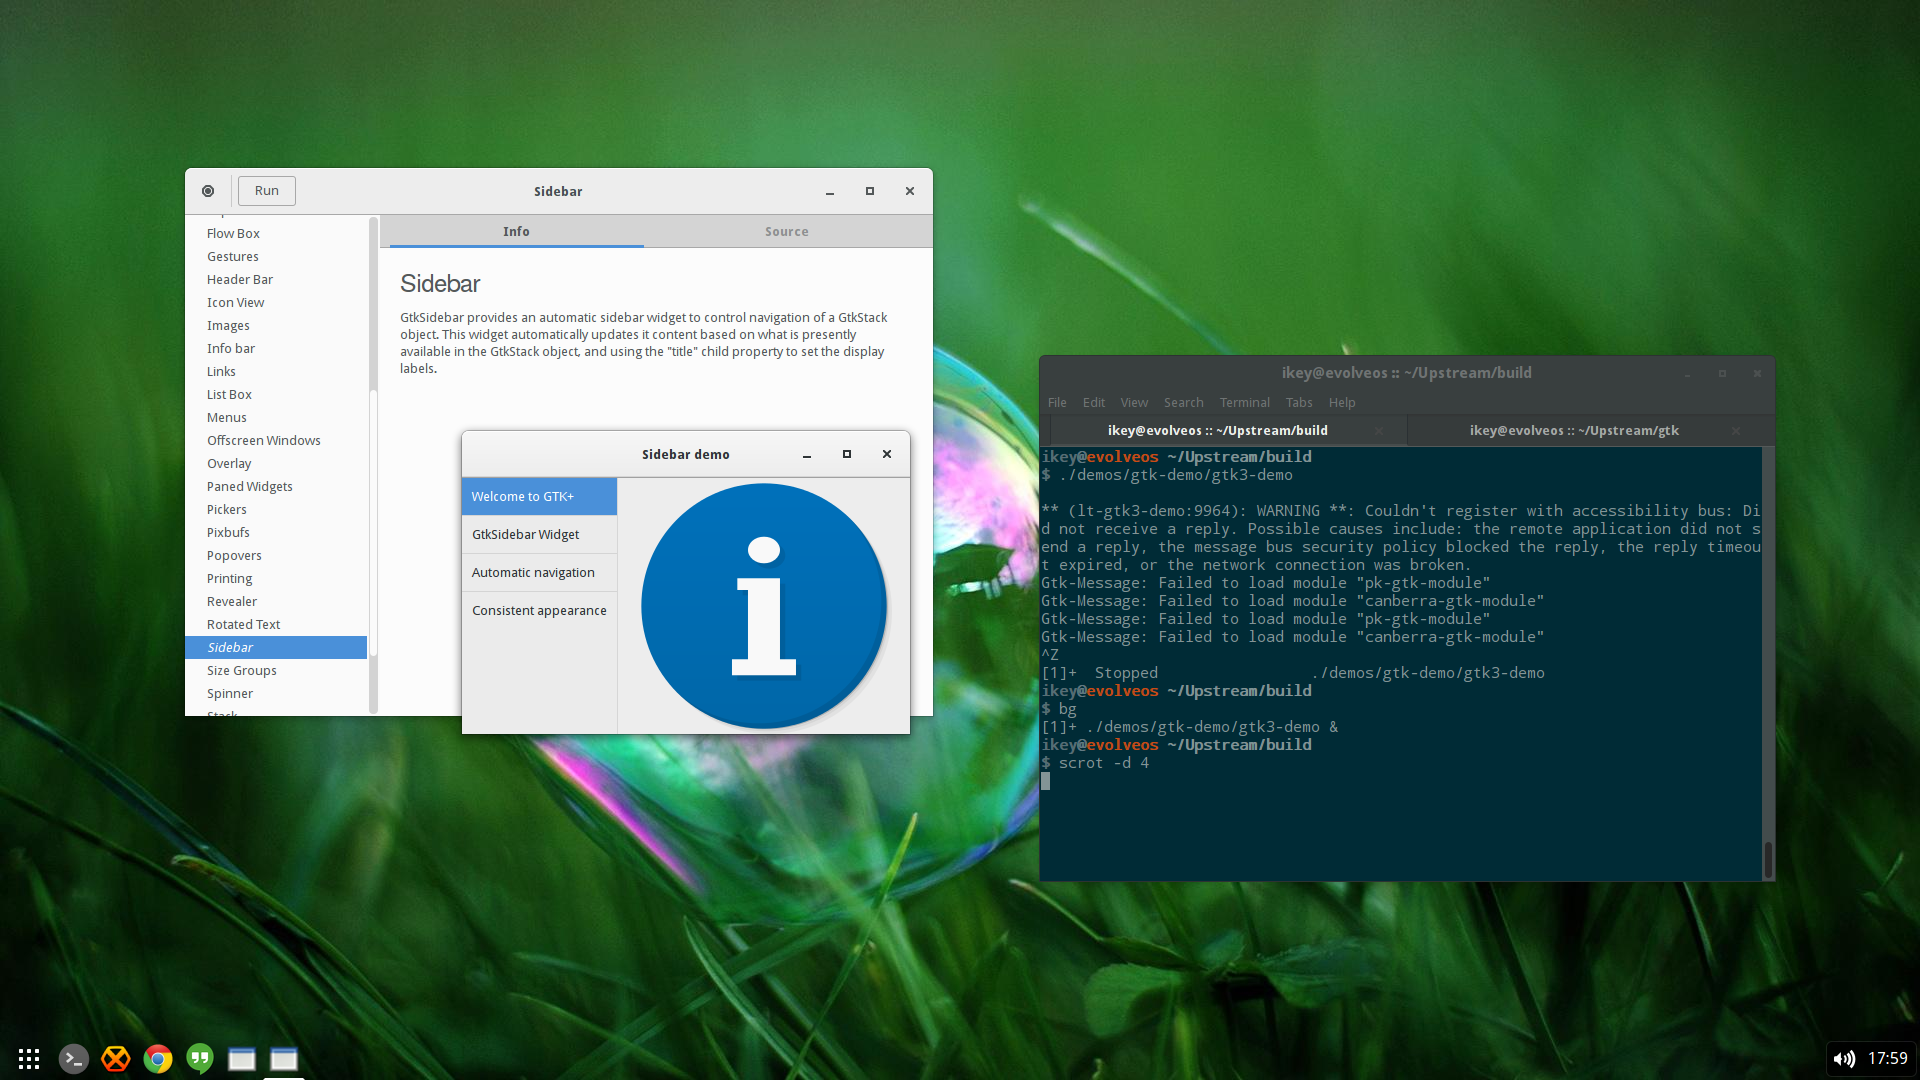Select the Images demo

tap(276, 325)
